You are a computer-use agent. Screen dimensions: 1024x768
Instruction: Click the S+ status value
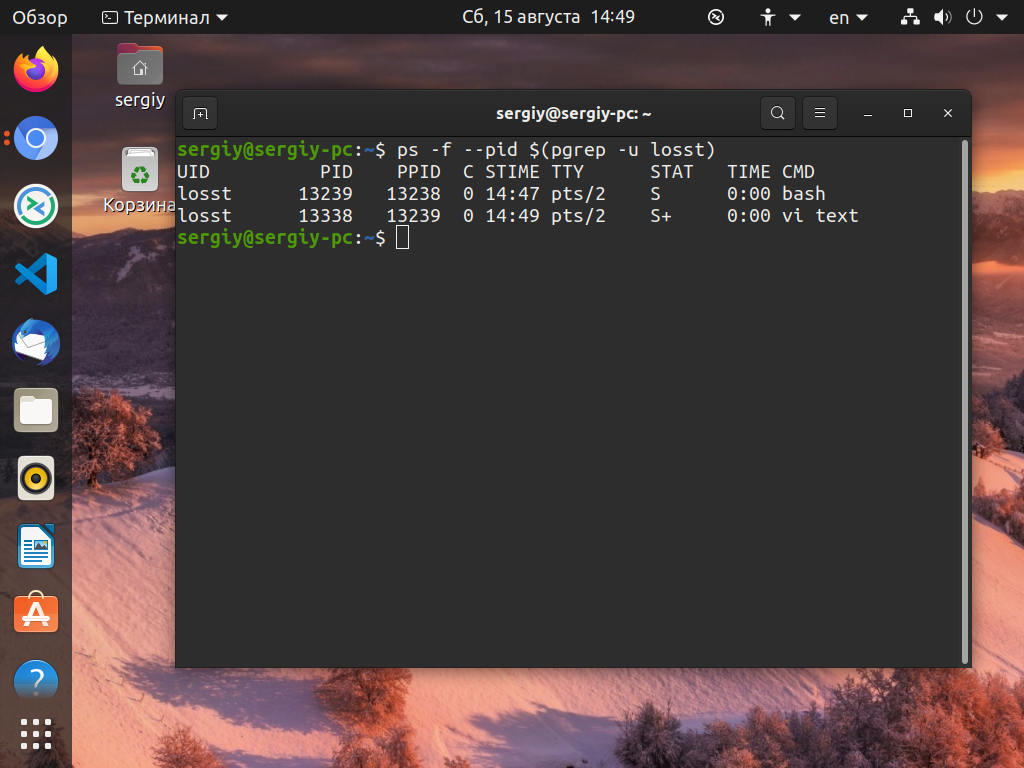pos(660,216)
